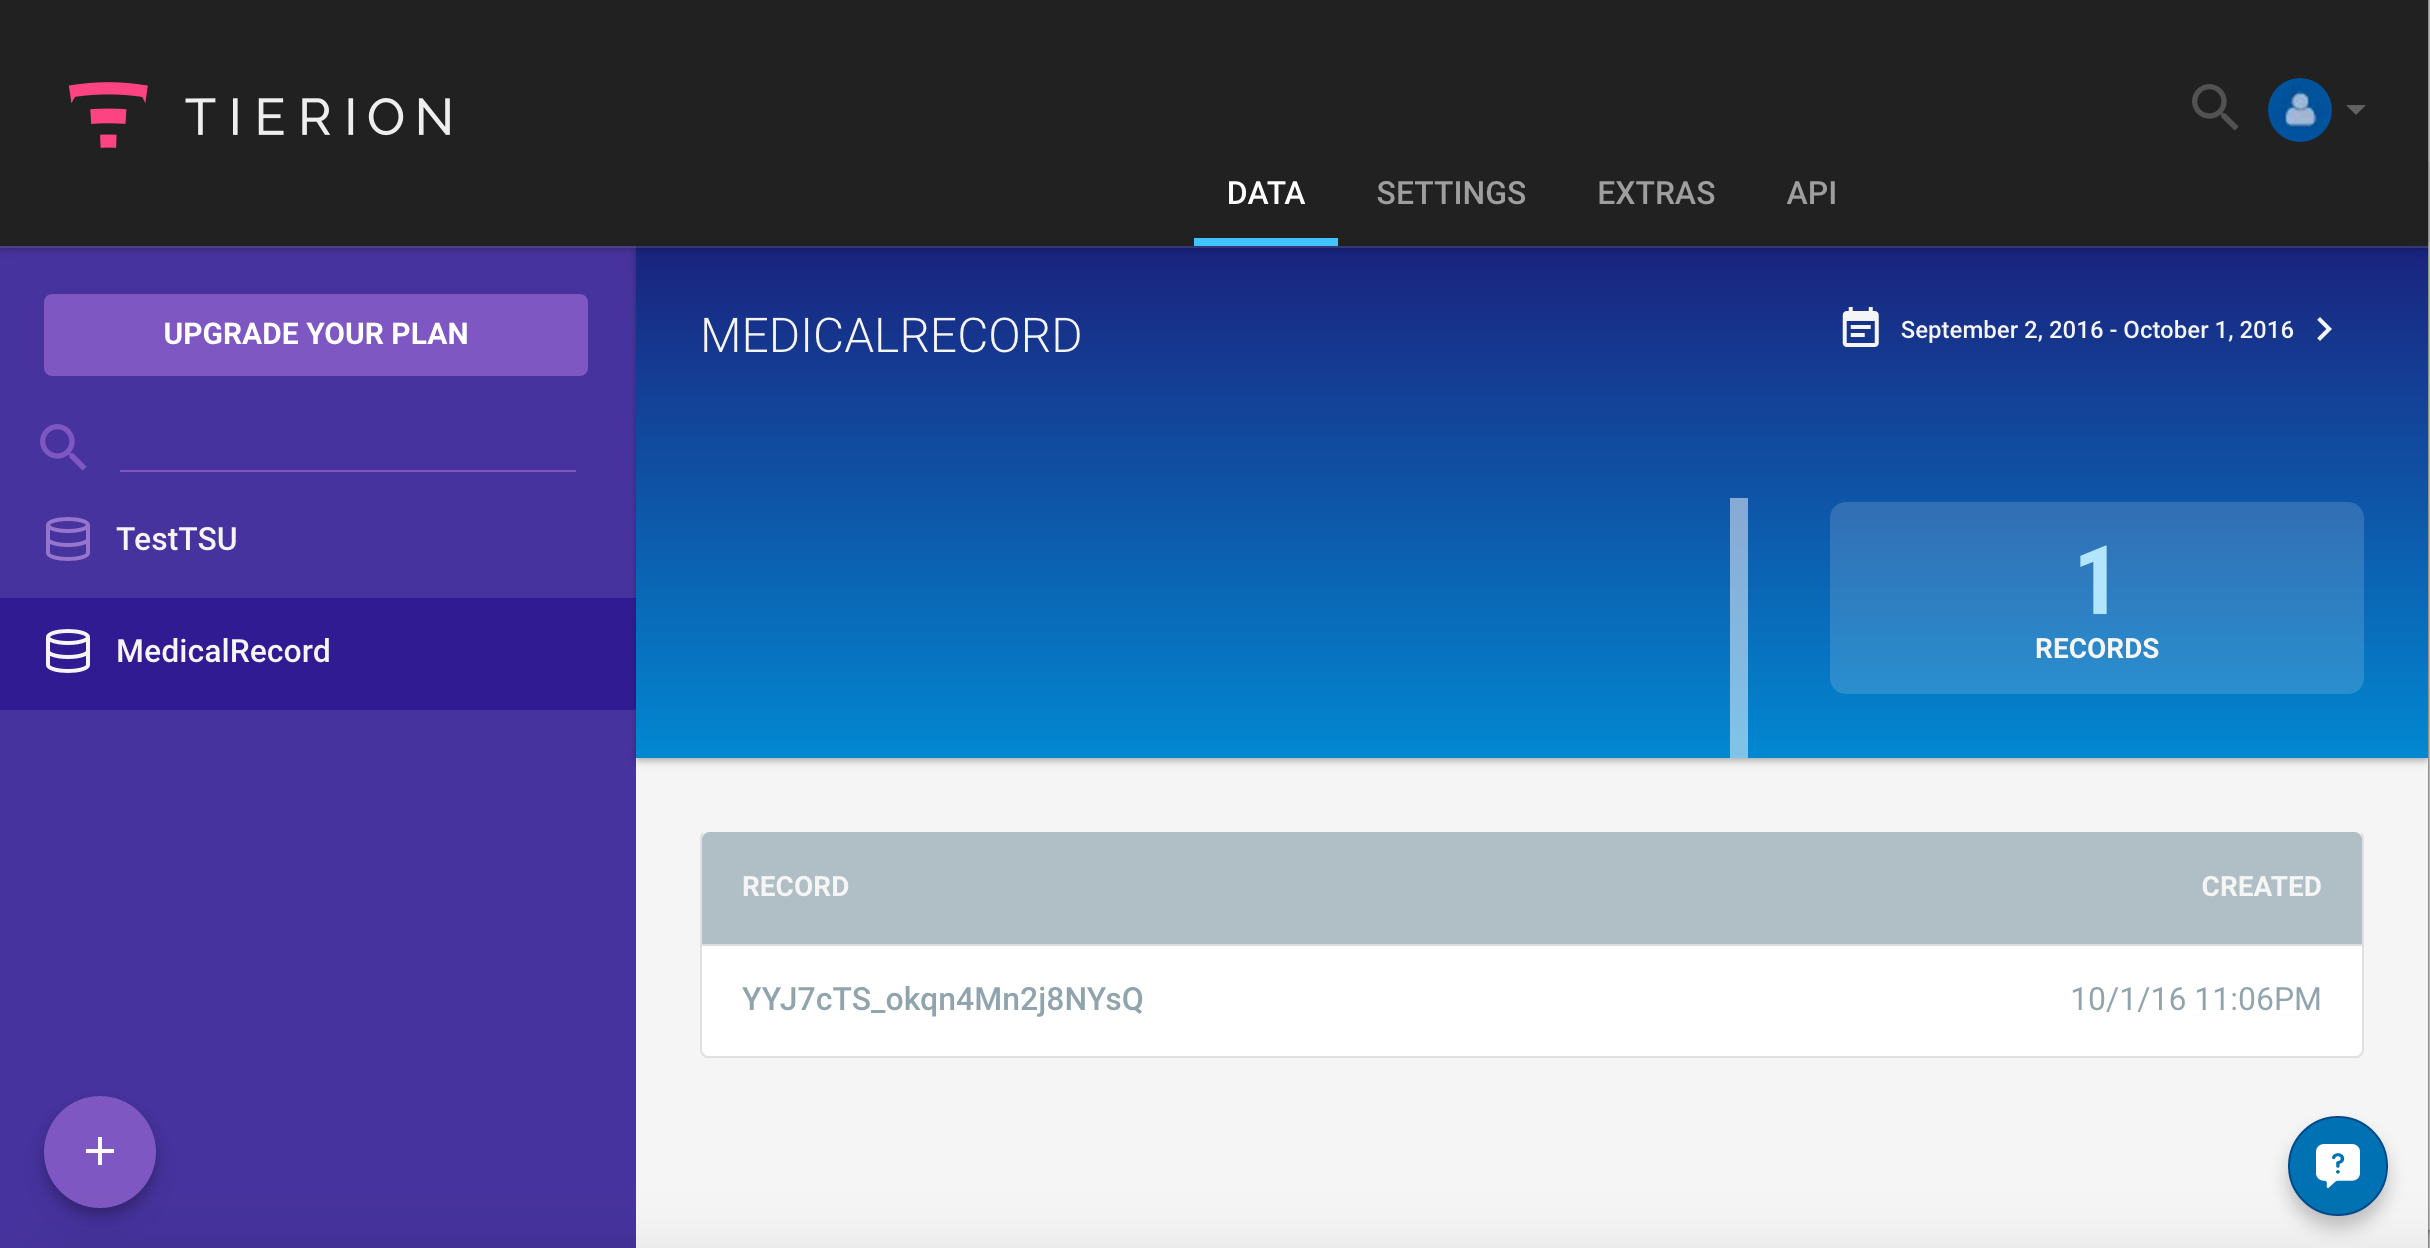Switch to the Settings tab
Image resolution: width=2430 pixels, height=1248 pixels.
click(x=1451, y=193)
